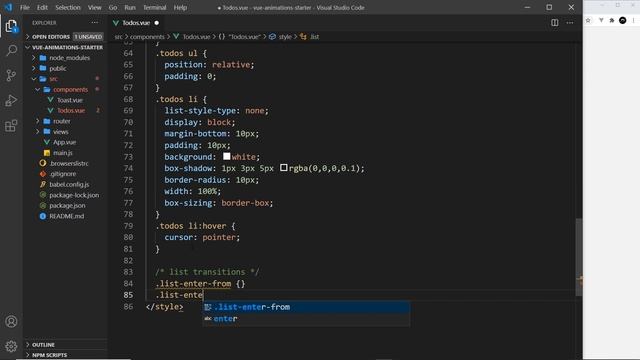This screenshot has height=360, width=640.
Task: Click '.list' in the breadcrumb path
Action: tap(314, 37)
